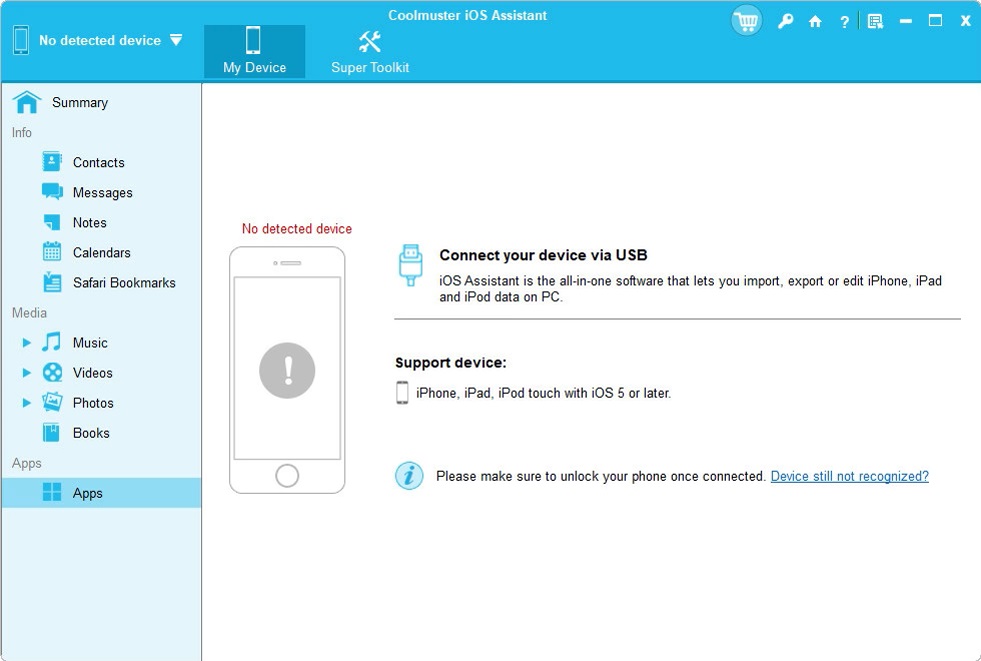Maximize the Coolmuster window
The height and width of the screenshot is (661, 981).
935,21
